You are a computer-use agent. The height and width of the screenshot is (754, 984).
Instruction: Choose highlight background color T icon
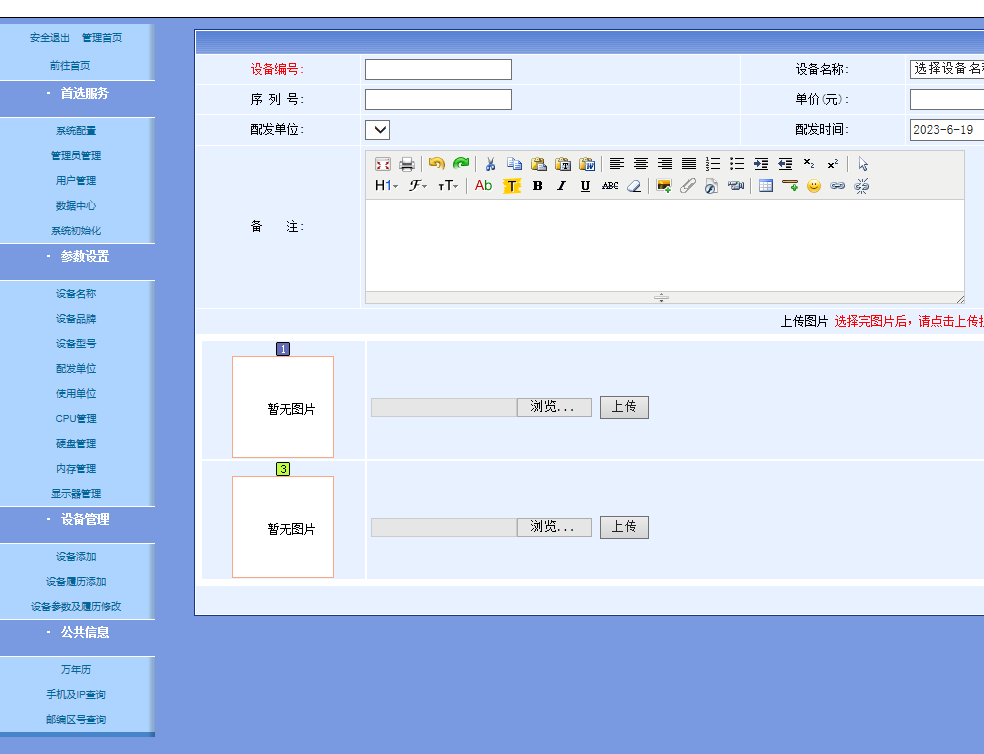(x=511, y=186)
